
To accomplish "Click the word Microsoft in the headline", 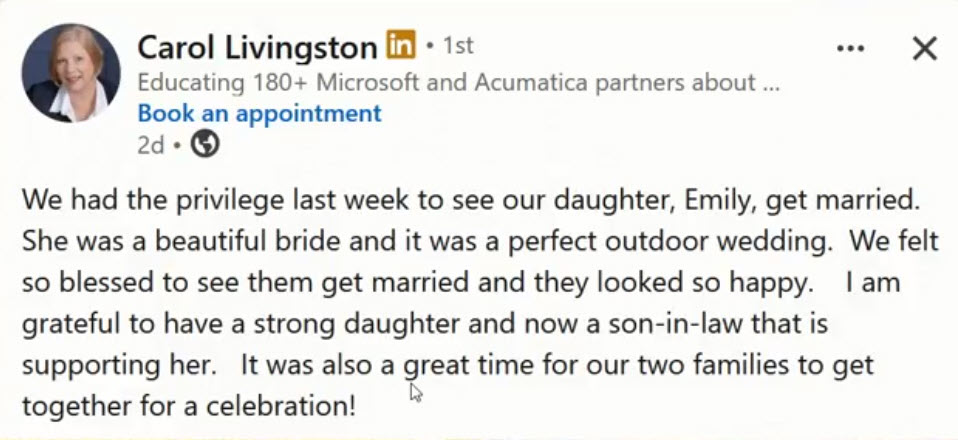I will (x=368, y=82).
